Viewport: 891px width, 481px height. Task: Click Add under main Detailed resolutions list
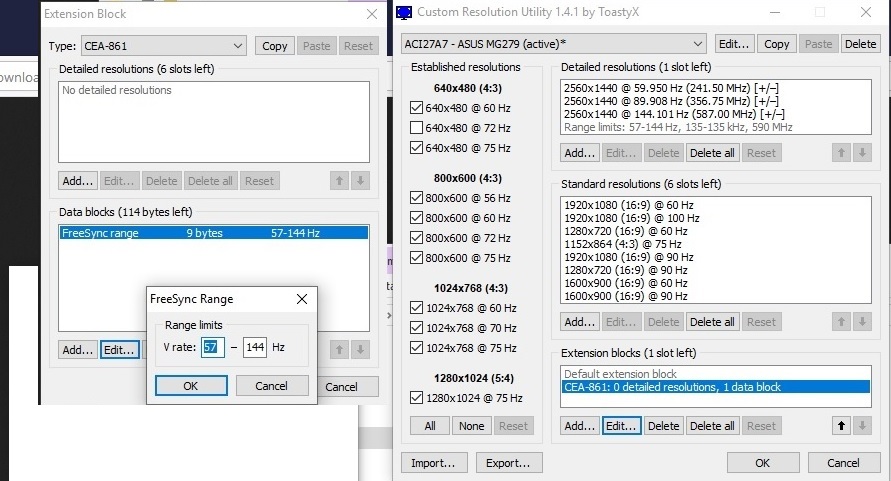tap(579, 153)
